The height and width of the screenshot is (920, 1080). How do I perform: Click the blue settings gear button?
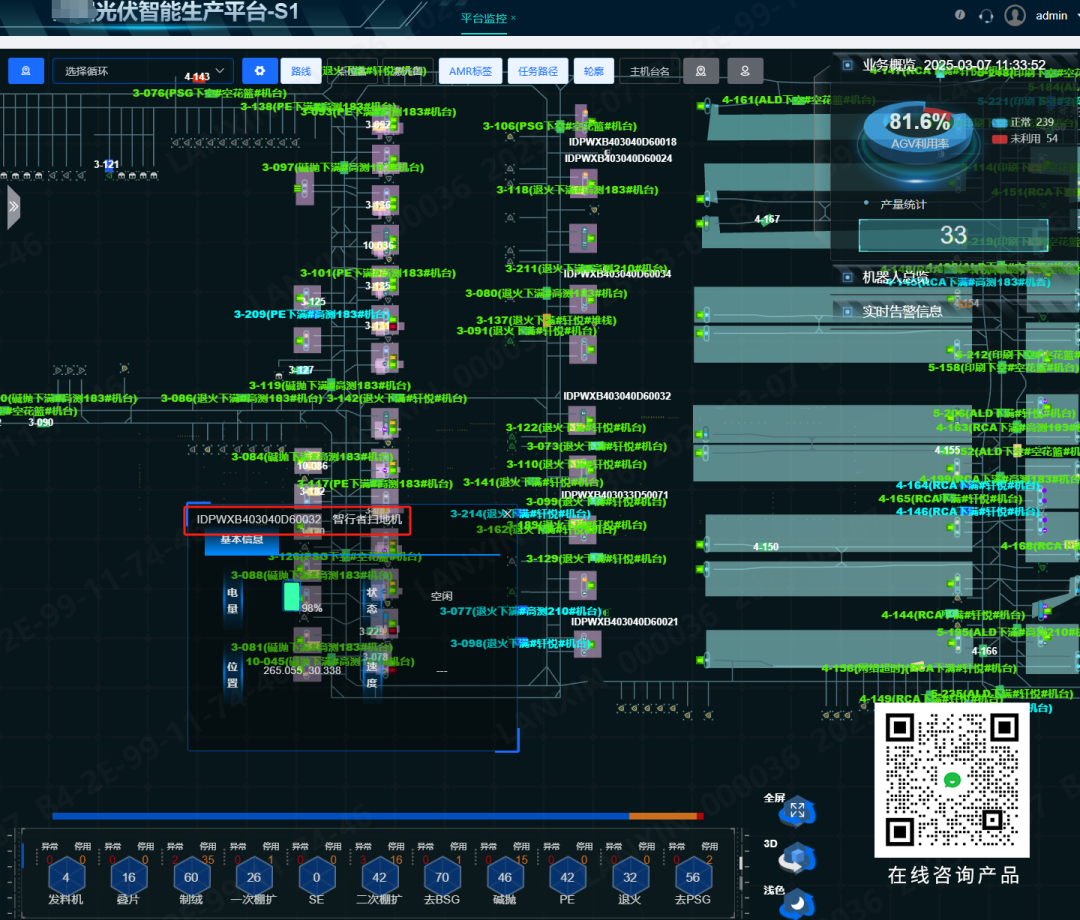click(260, 71)
